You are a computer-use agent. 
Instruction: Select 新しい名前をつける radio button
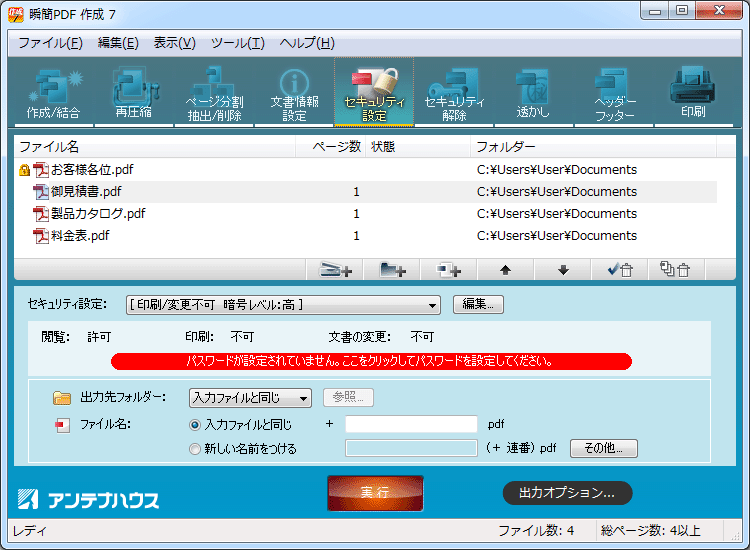click(195, 449)
